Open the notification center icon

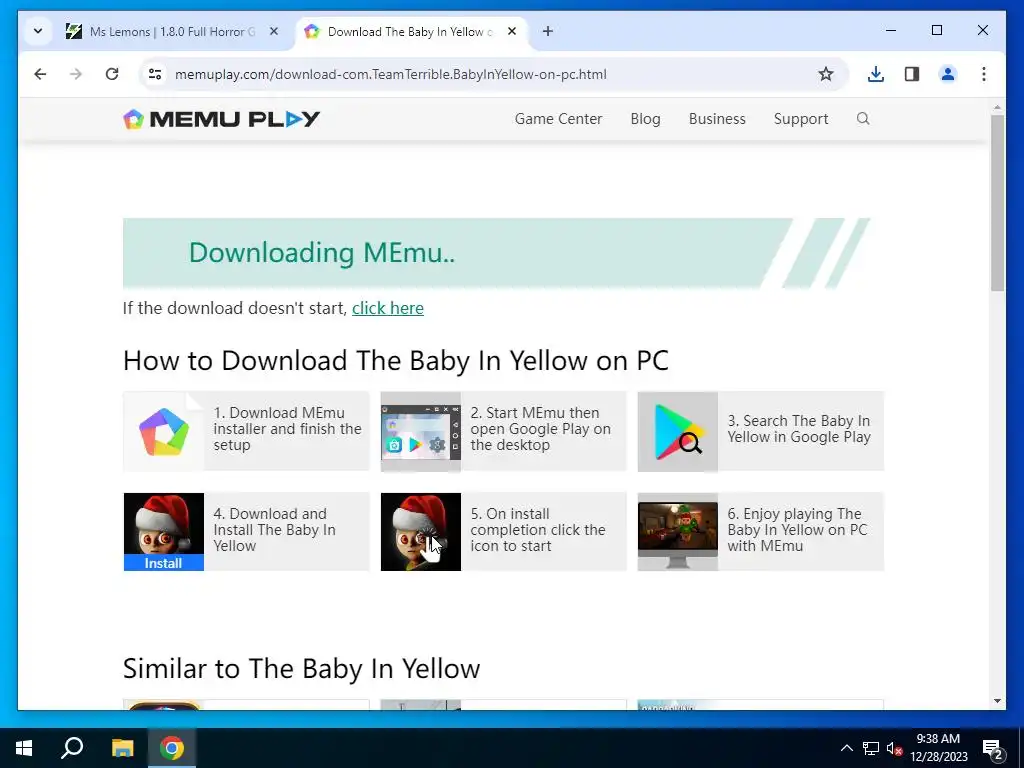tap(992, 749)
